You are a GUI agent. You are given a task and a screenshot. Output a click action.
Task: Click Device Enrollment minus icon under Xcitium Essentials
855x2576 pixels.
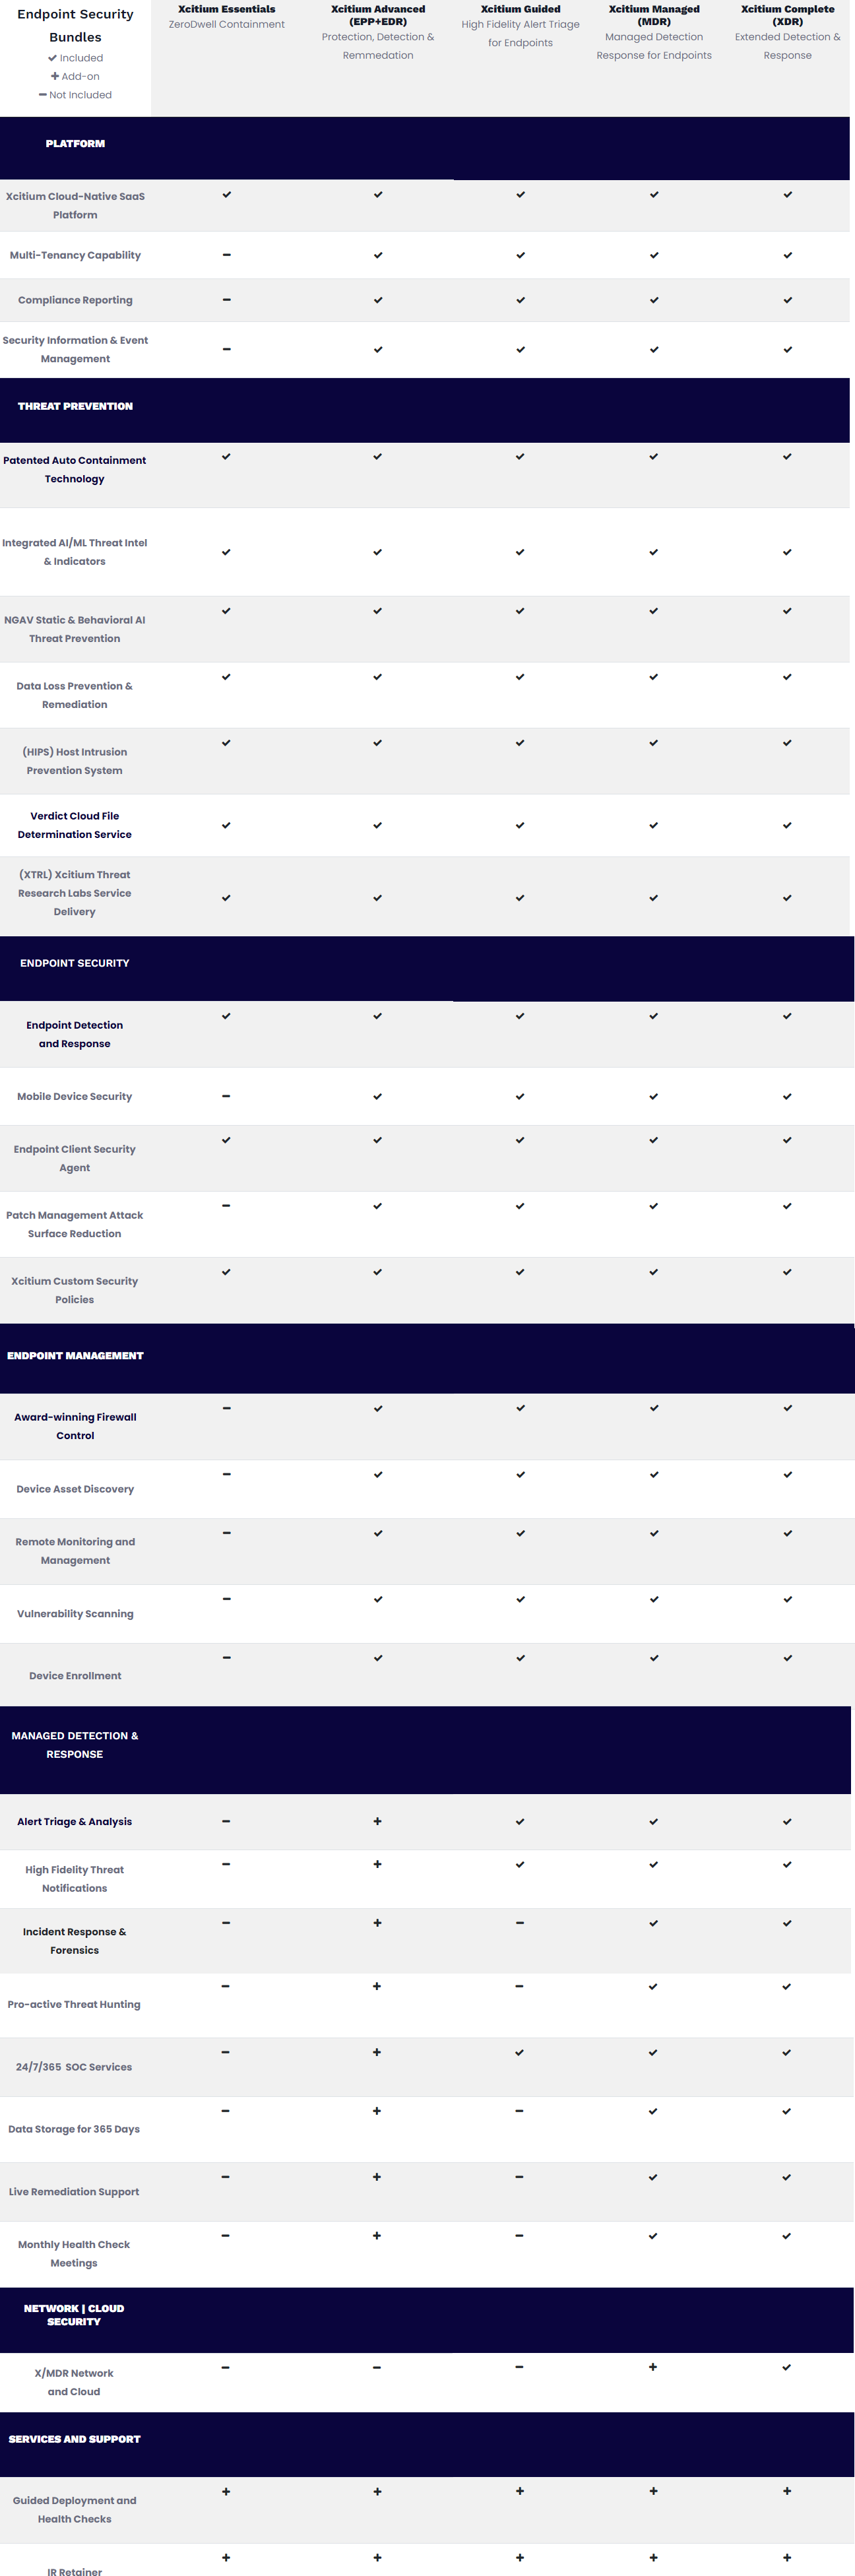click(227, 1658)
